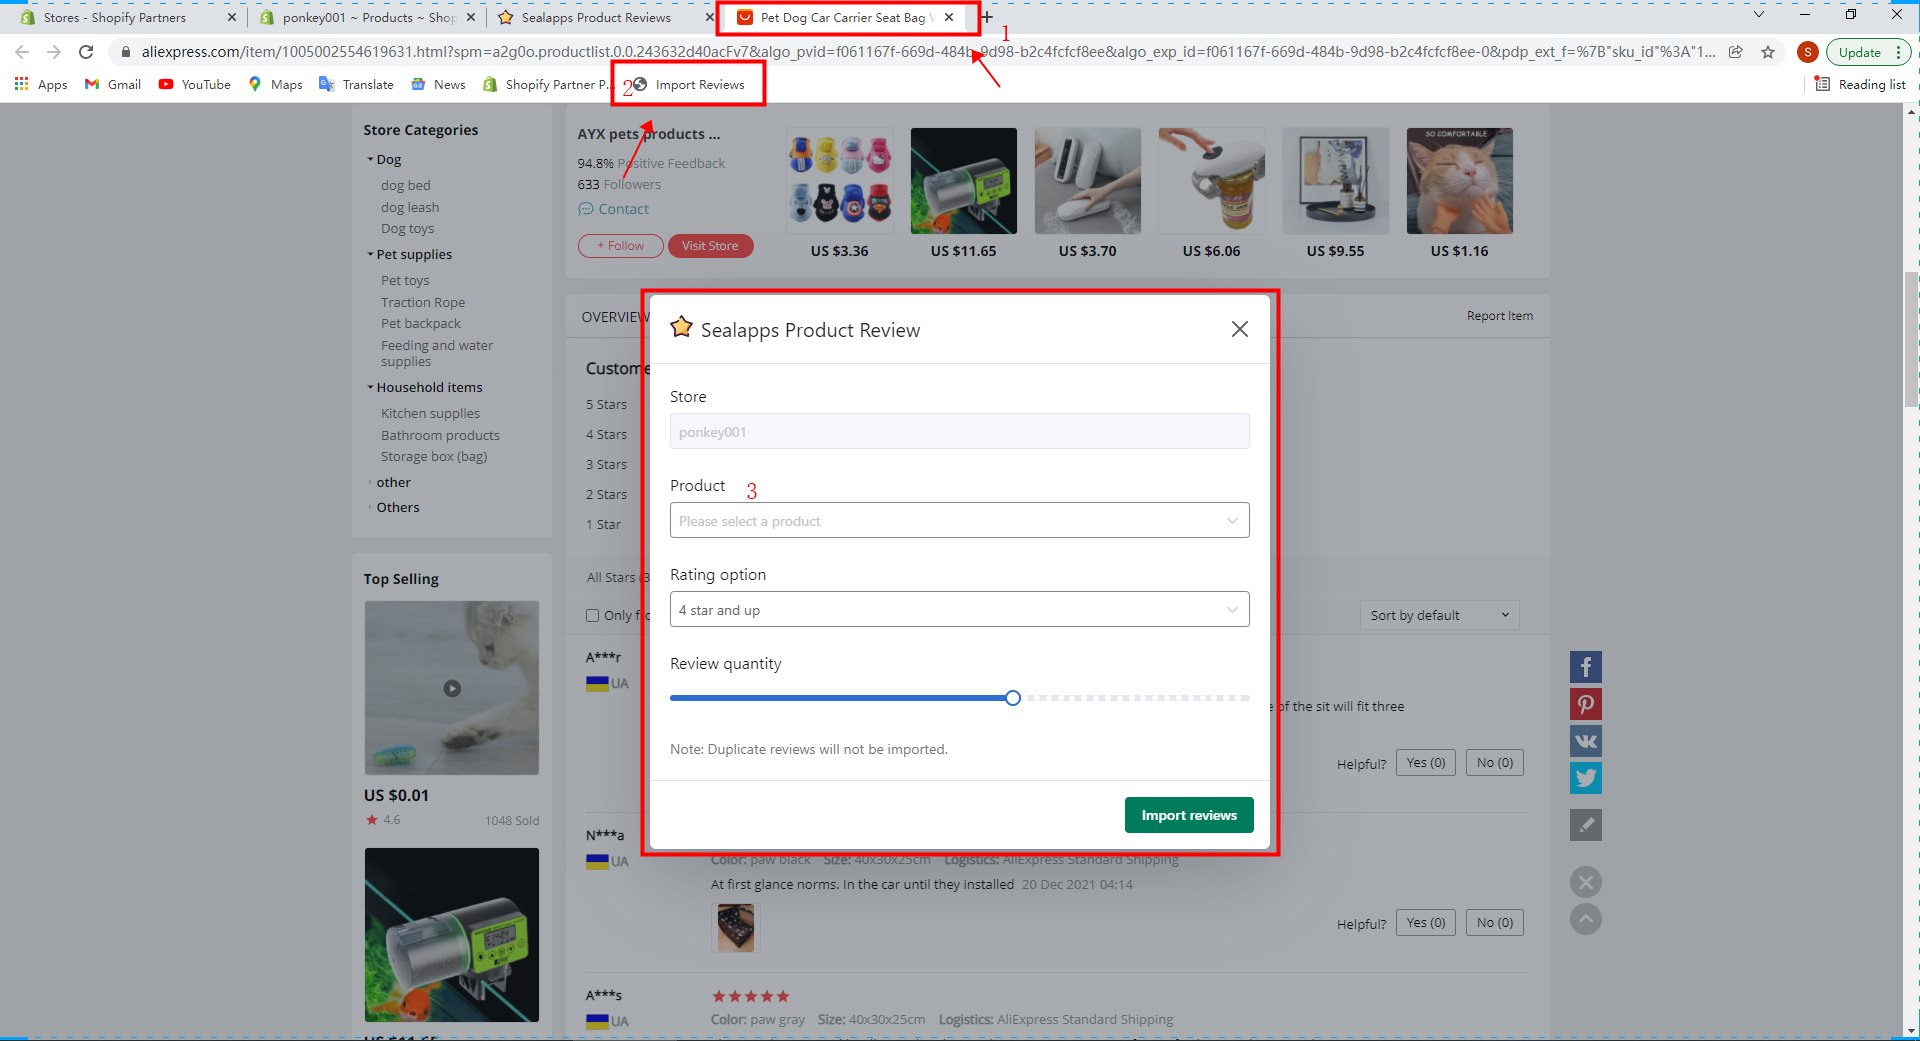Share on VK
Viewport: 1920px width, 1041px height.
click(x=1586, y=741)
